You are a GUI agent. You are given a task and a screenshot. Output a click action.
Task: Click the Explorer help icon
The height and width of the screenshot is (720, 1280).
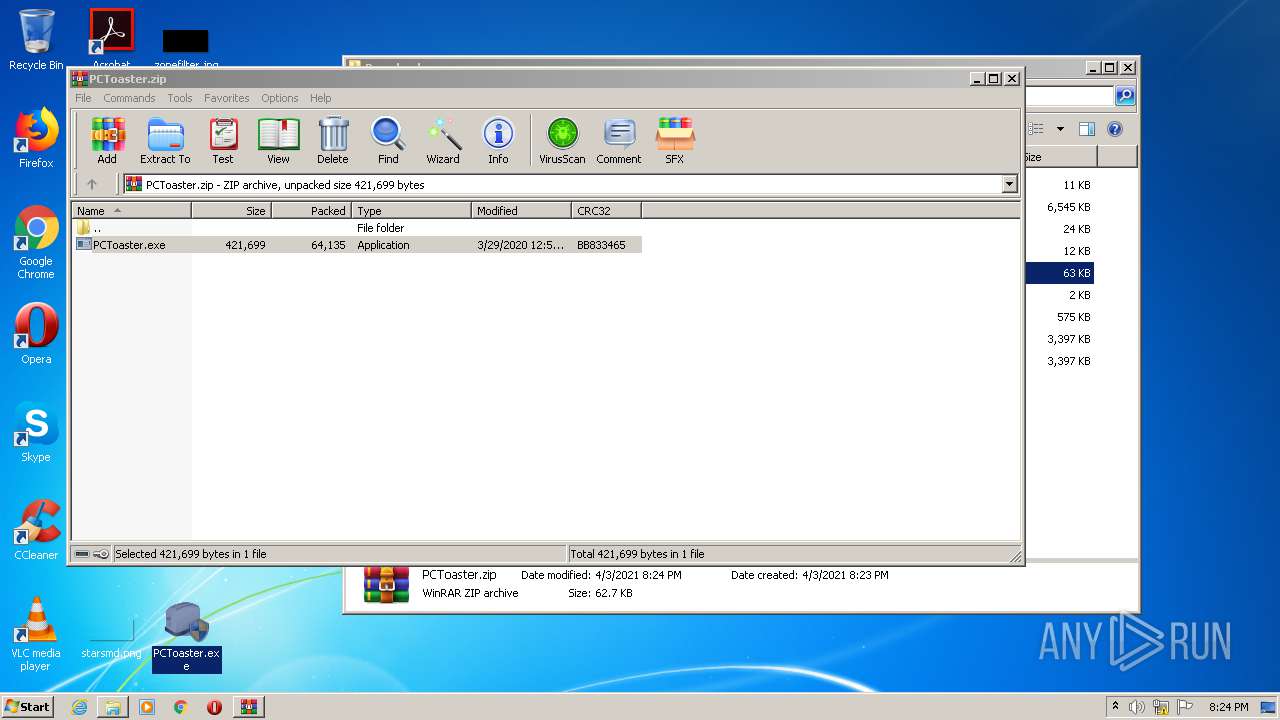pos(1115,129)
